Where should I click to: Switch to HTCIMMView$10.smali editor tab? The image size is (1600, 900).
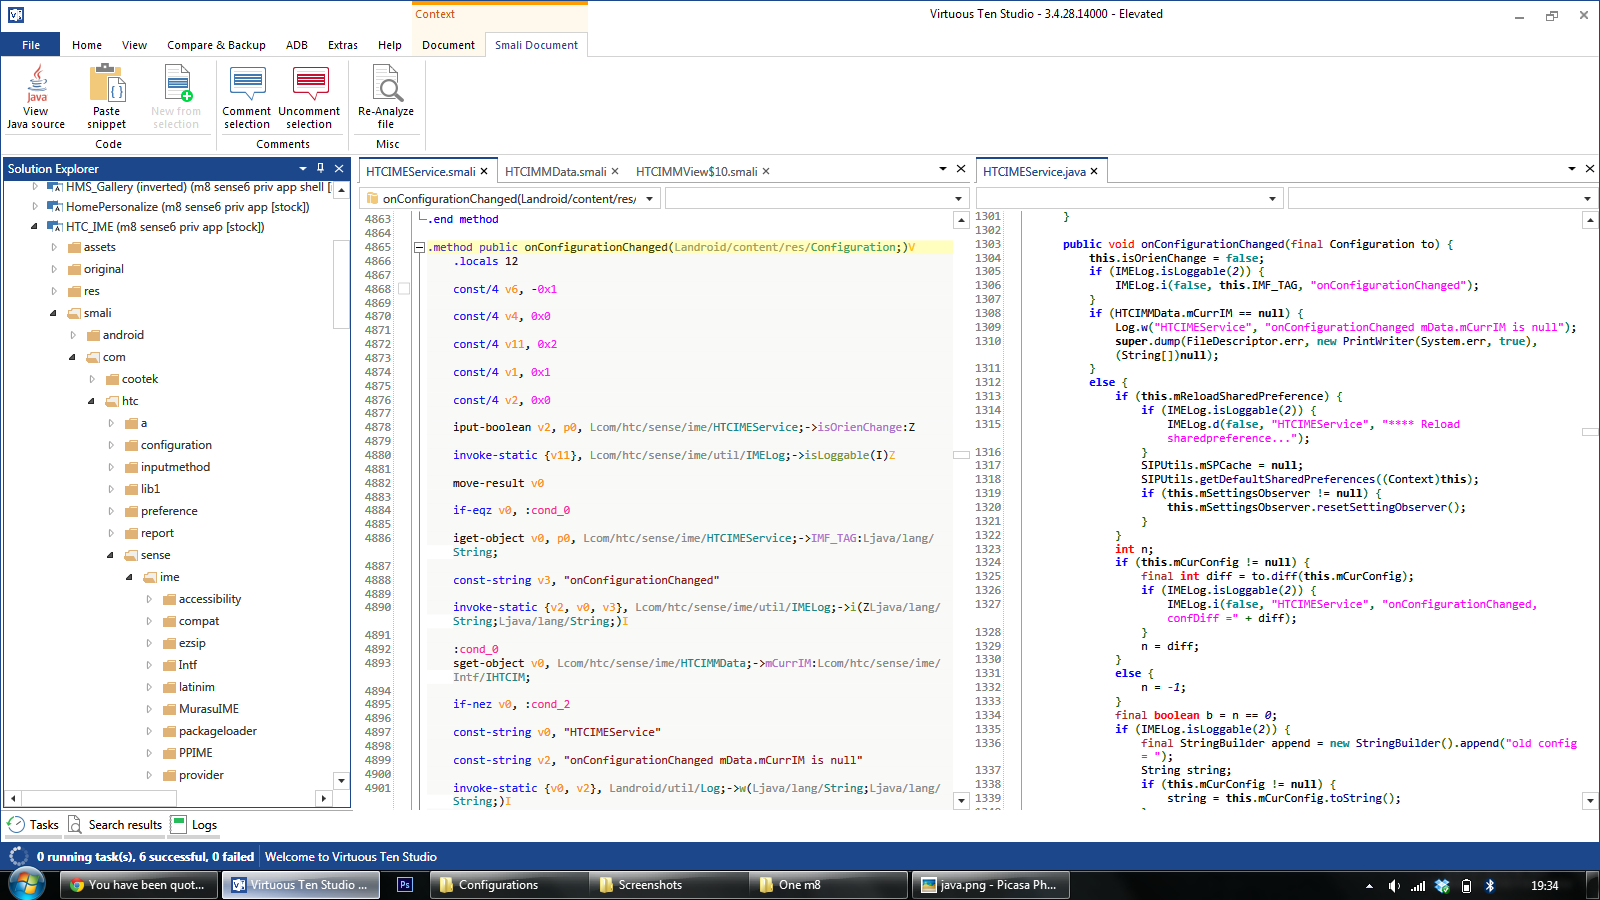pyautogui.click(x=697, y=172)
